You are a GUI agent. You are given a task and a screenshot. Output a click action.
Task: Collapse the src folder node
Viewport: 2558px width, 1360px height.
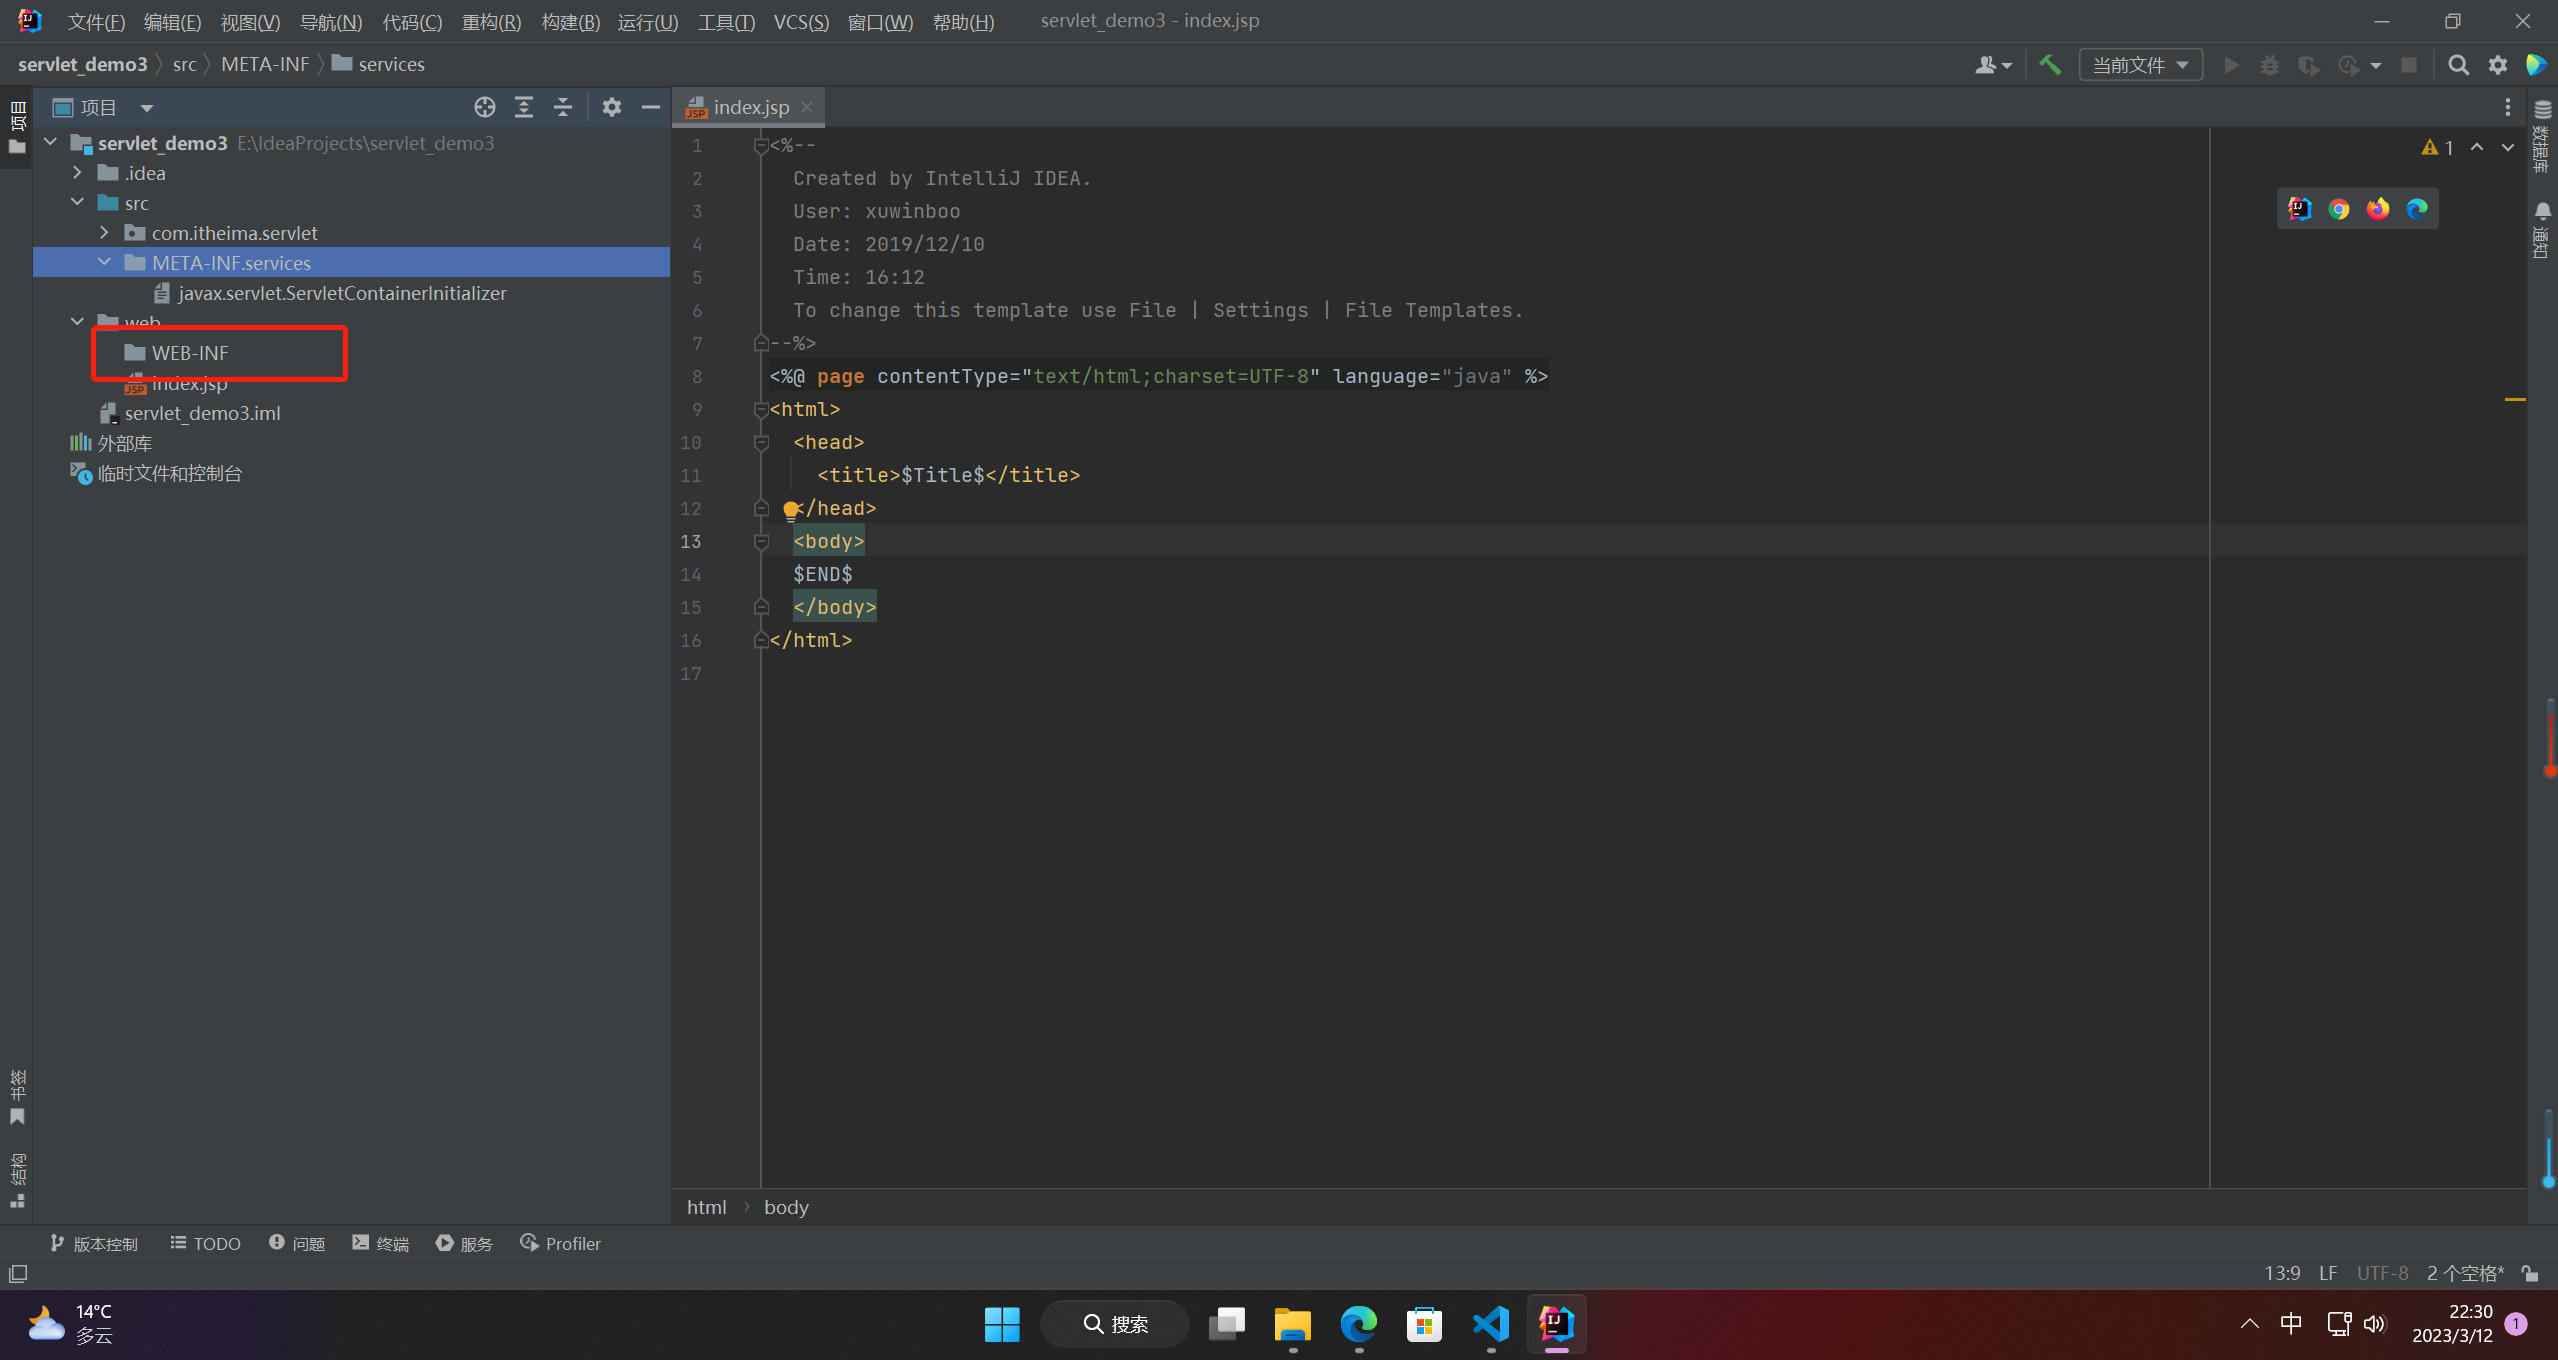click(x=78, y=203)
